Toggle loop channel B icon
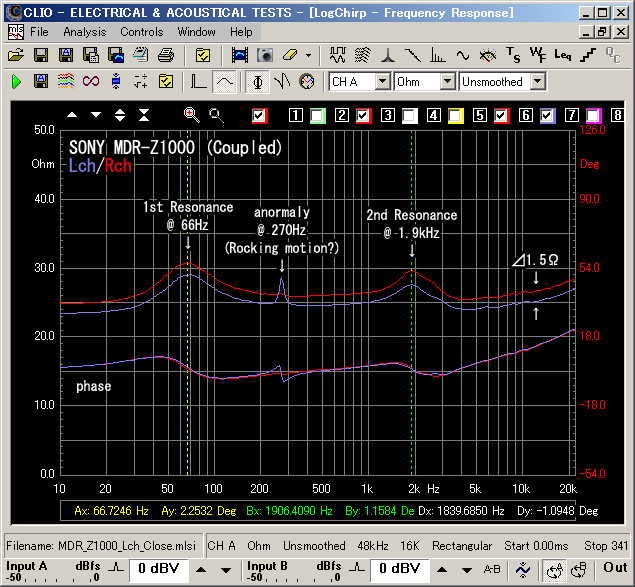 [579, 570]
